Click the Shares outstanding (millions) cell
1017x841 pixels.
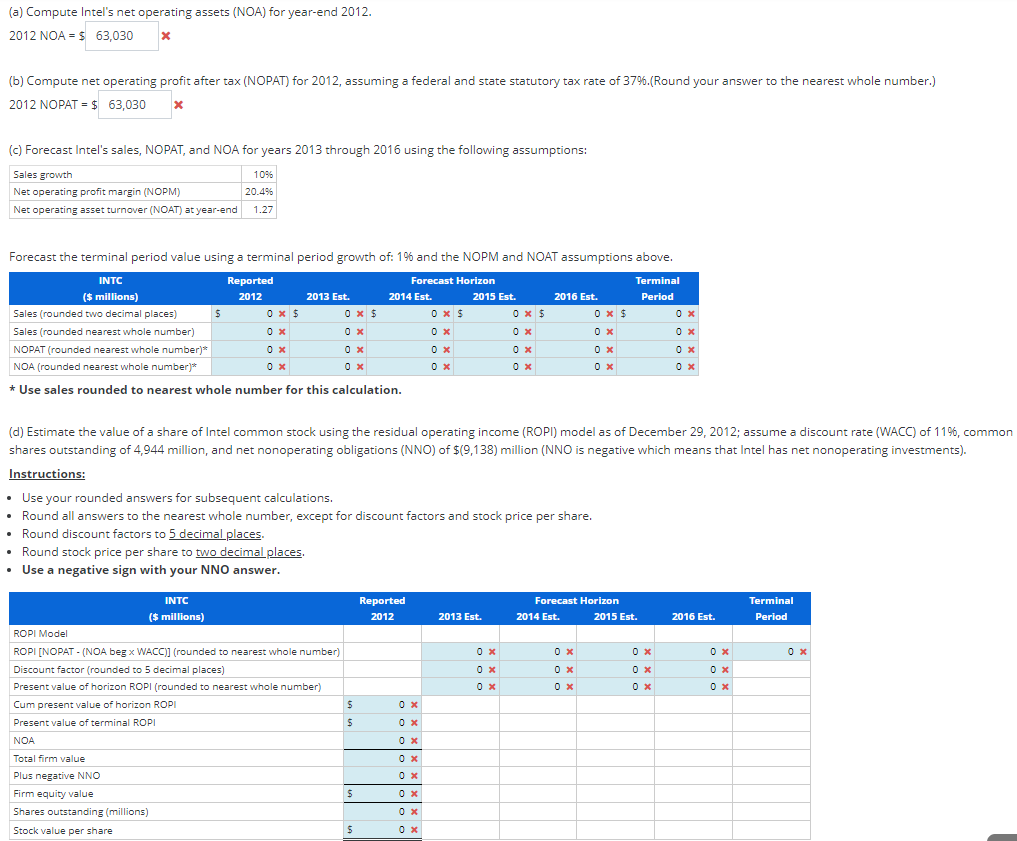coord(382,812)
